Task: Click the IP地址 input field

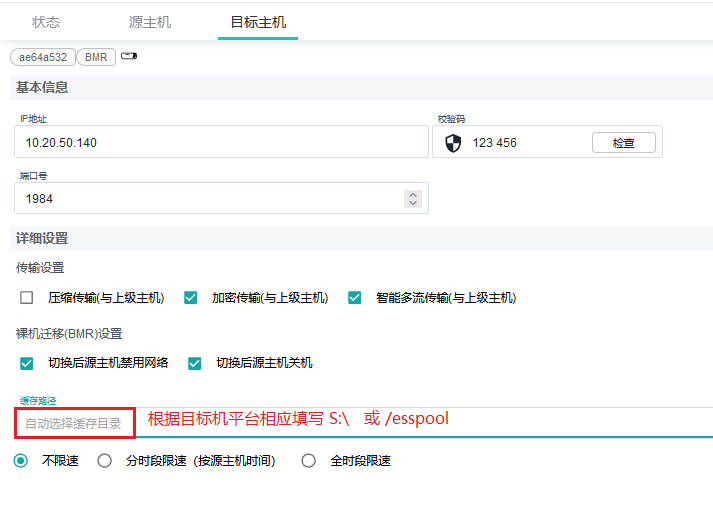Action: 220,143
